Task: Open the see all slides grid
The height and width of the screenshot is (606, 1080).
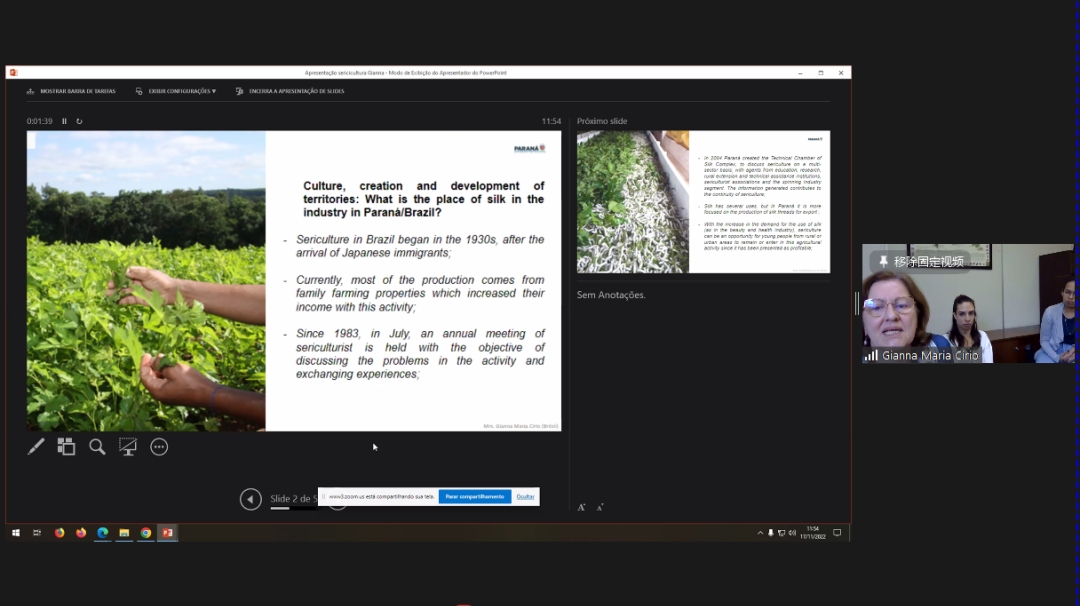Action: tap(66, 447)
